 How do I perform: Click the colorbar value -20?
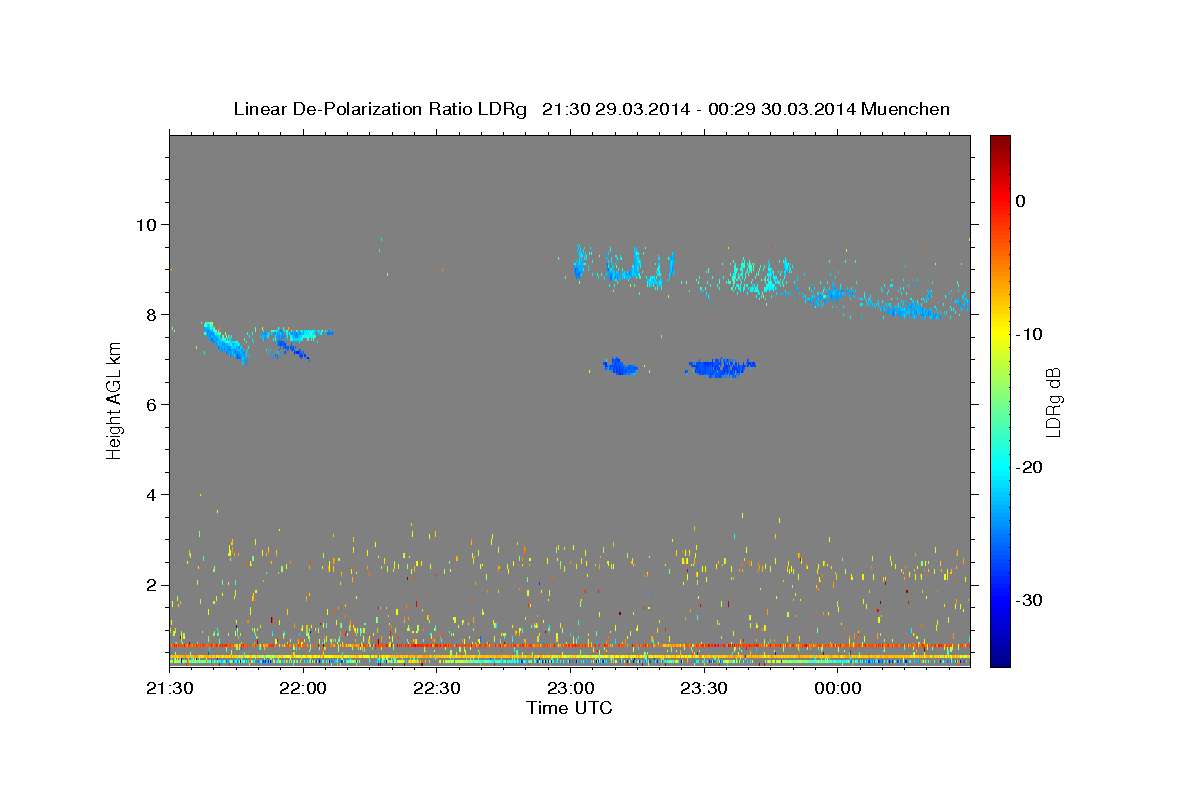coord(1029,467)
